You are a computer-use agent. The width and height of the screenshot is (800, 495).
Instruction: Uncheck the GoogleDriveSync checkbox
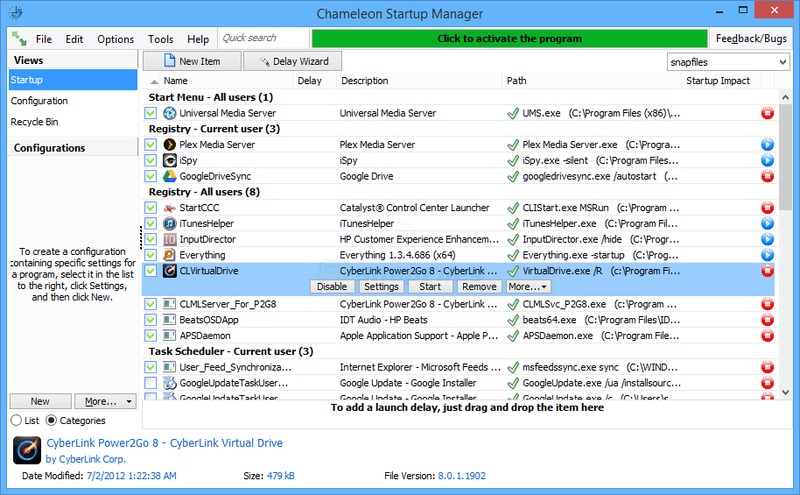coord(150,176)
